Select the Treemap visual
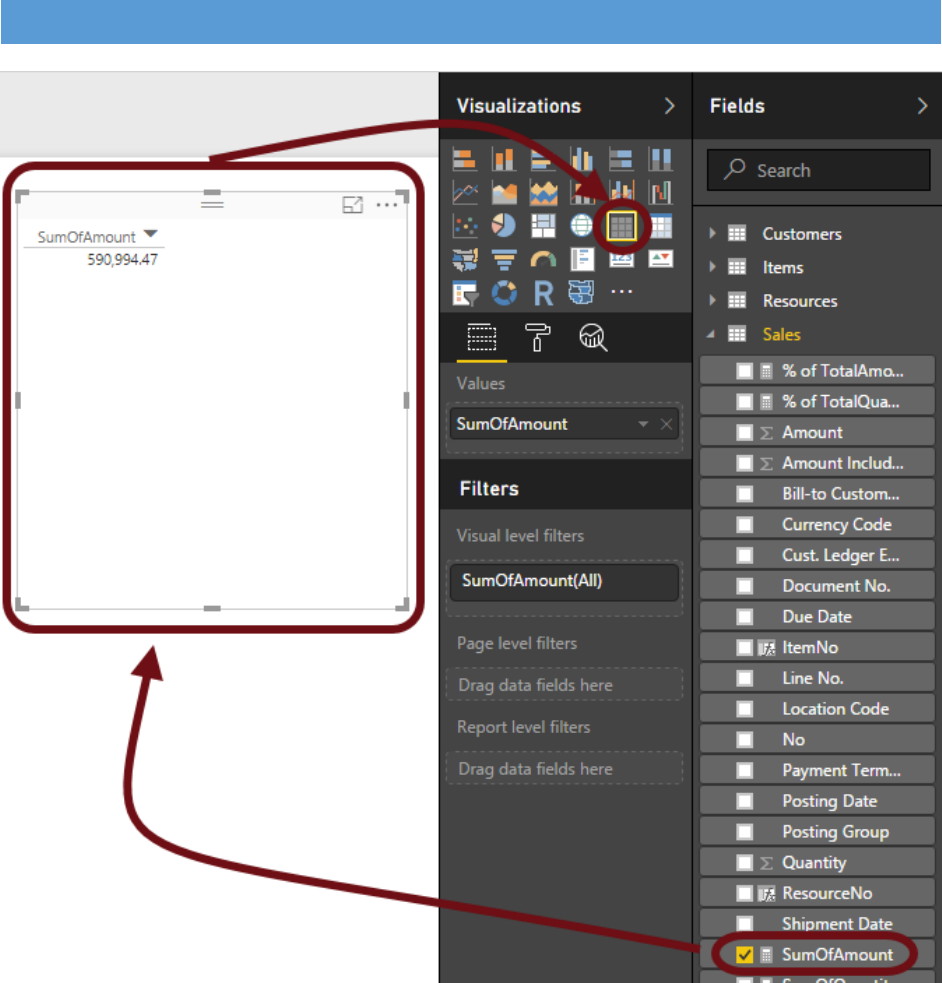 543,226
